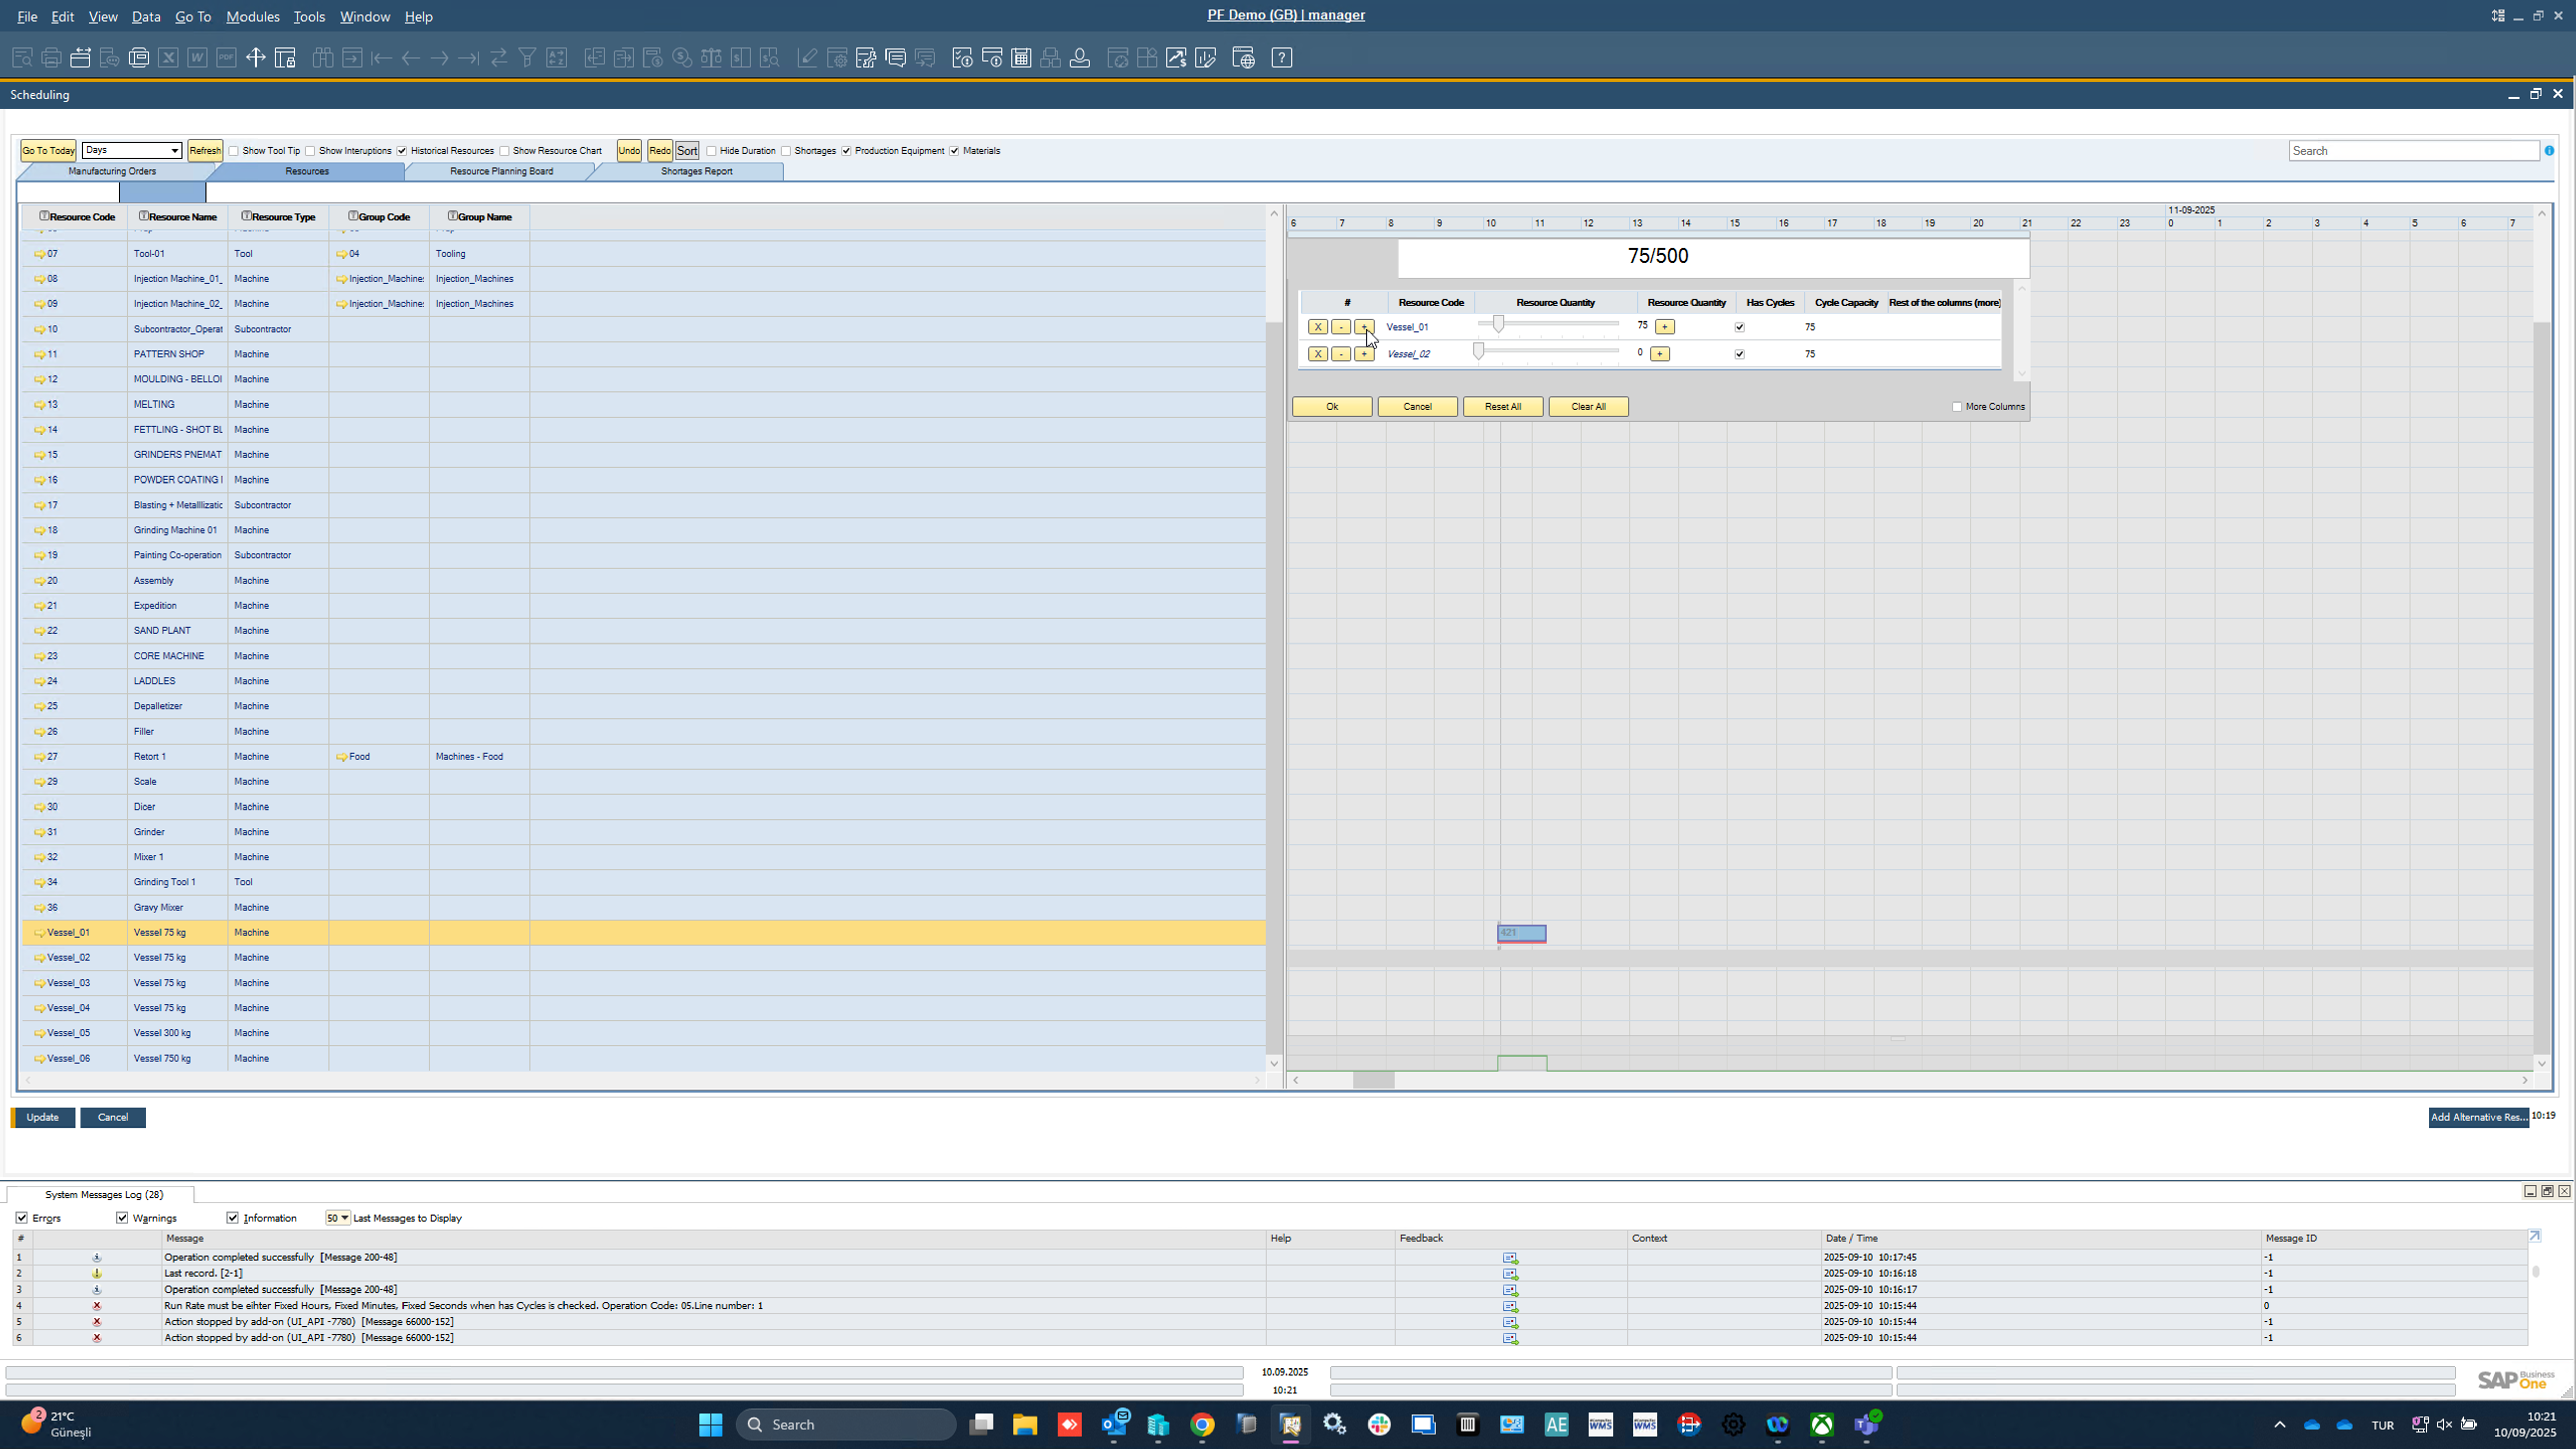Click the Messages/Alerts overview toolbar icon
The width and height of the screenshot is (2576, 1449).
pyautogui.click(x=895, y=58)
